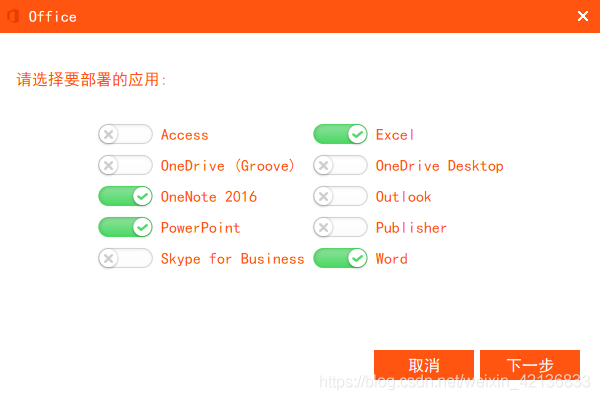This screenshot has width=600, height=400.
Task: Turn on OneDrive (Groove) toggle
Action: [x=126, y=165]
